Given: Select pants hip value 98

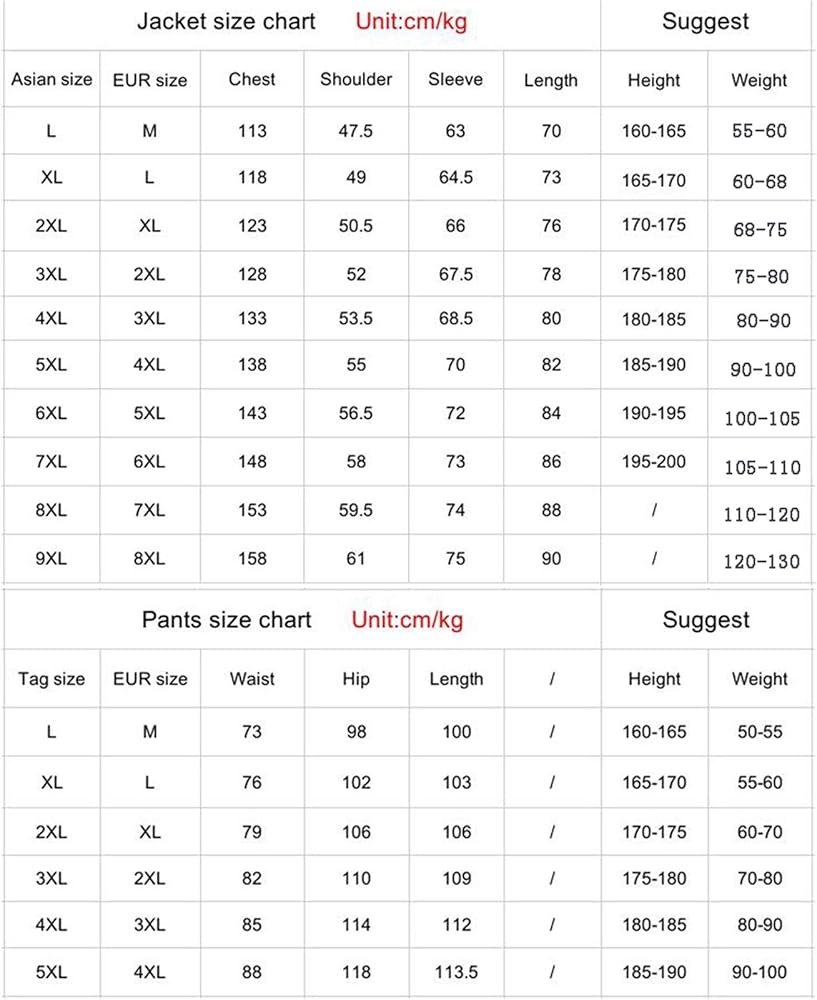Looking at the screenshot, I should 356,732.
